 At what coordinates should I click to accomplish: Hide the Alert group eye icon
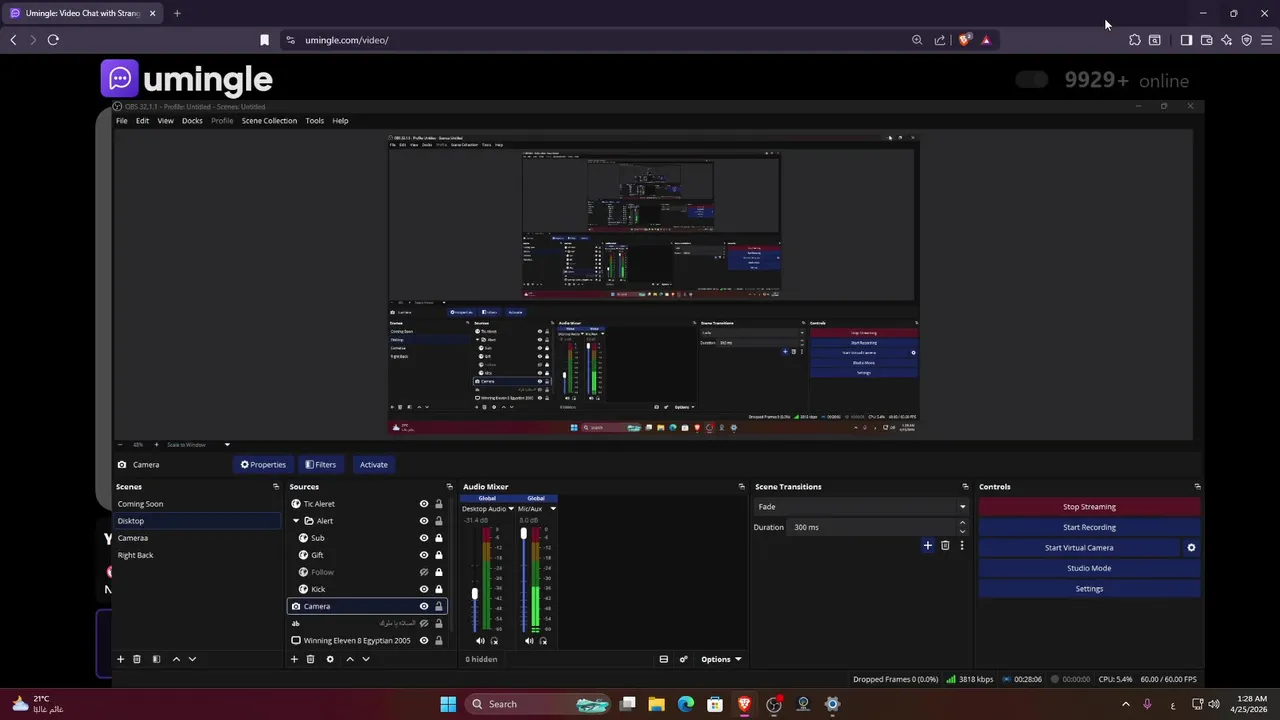point(424,521)
